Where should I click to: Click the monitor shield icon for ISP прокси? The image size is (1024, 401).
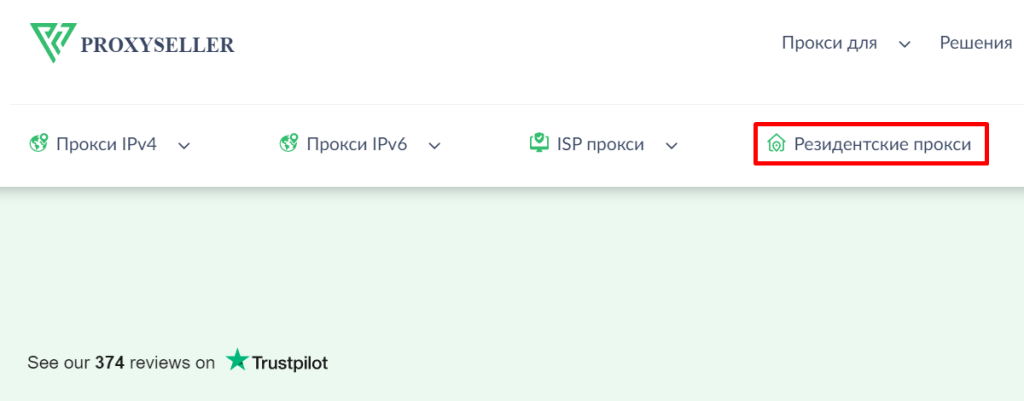[x=539, y=142]
